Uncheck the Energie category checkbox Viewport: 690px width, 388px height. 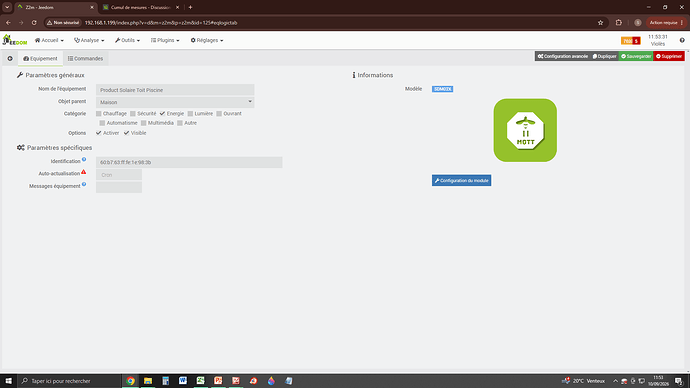[x=162, y=113]
